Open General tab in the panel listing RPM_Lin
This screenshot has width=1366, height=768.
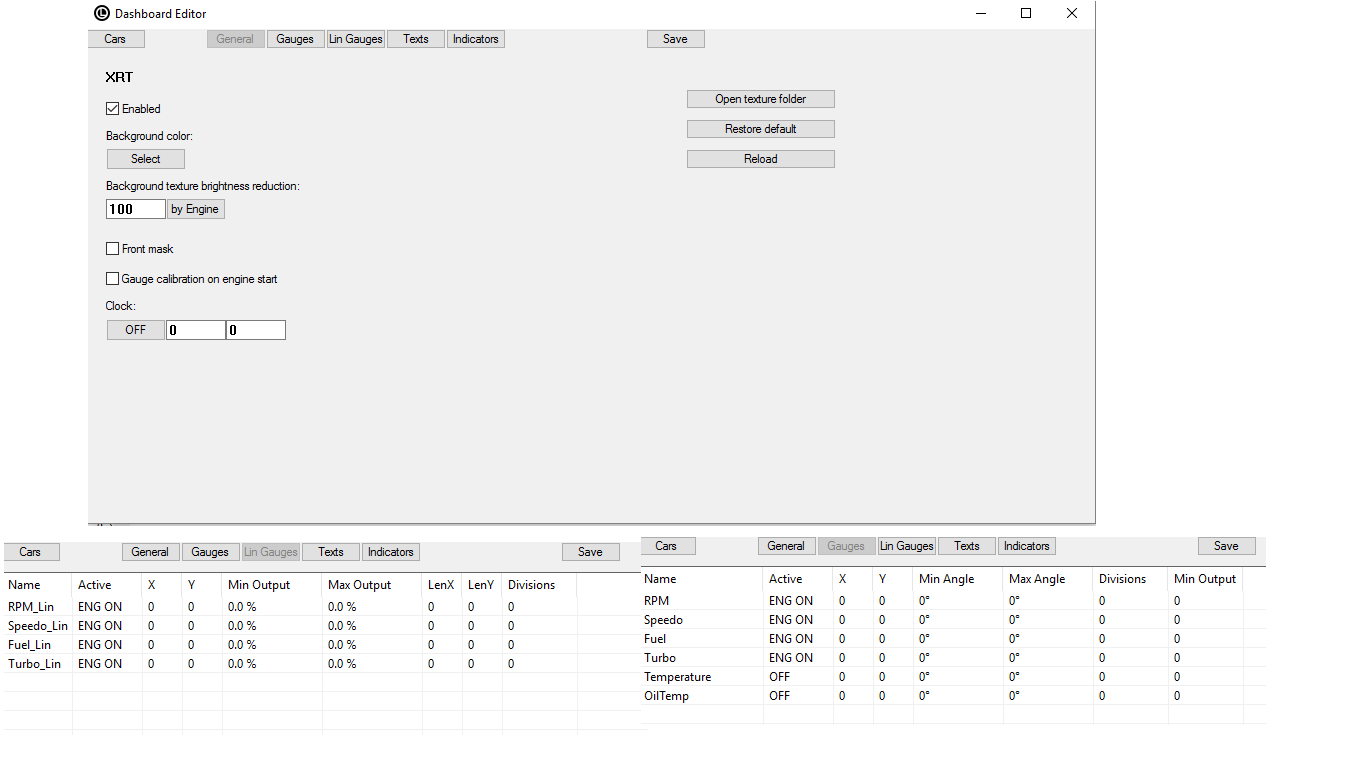tap(150, 552)
